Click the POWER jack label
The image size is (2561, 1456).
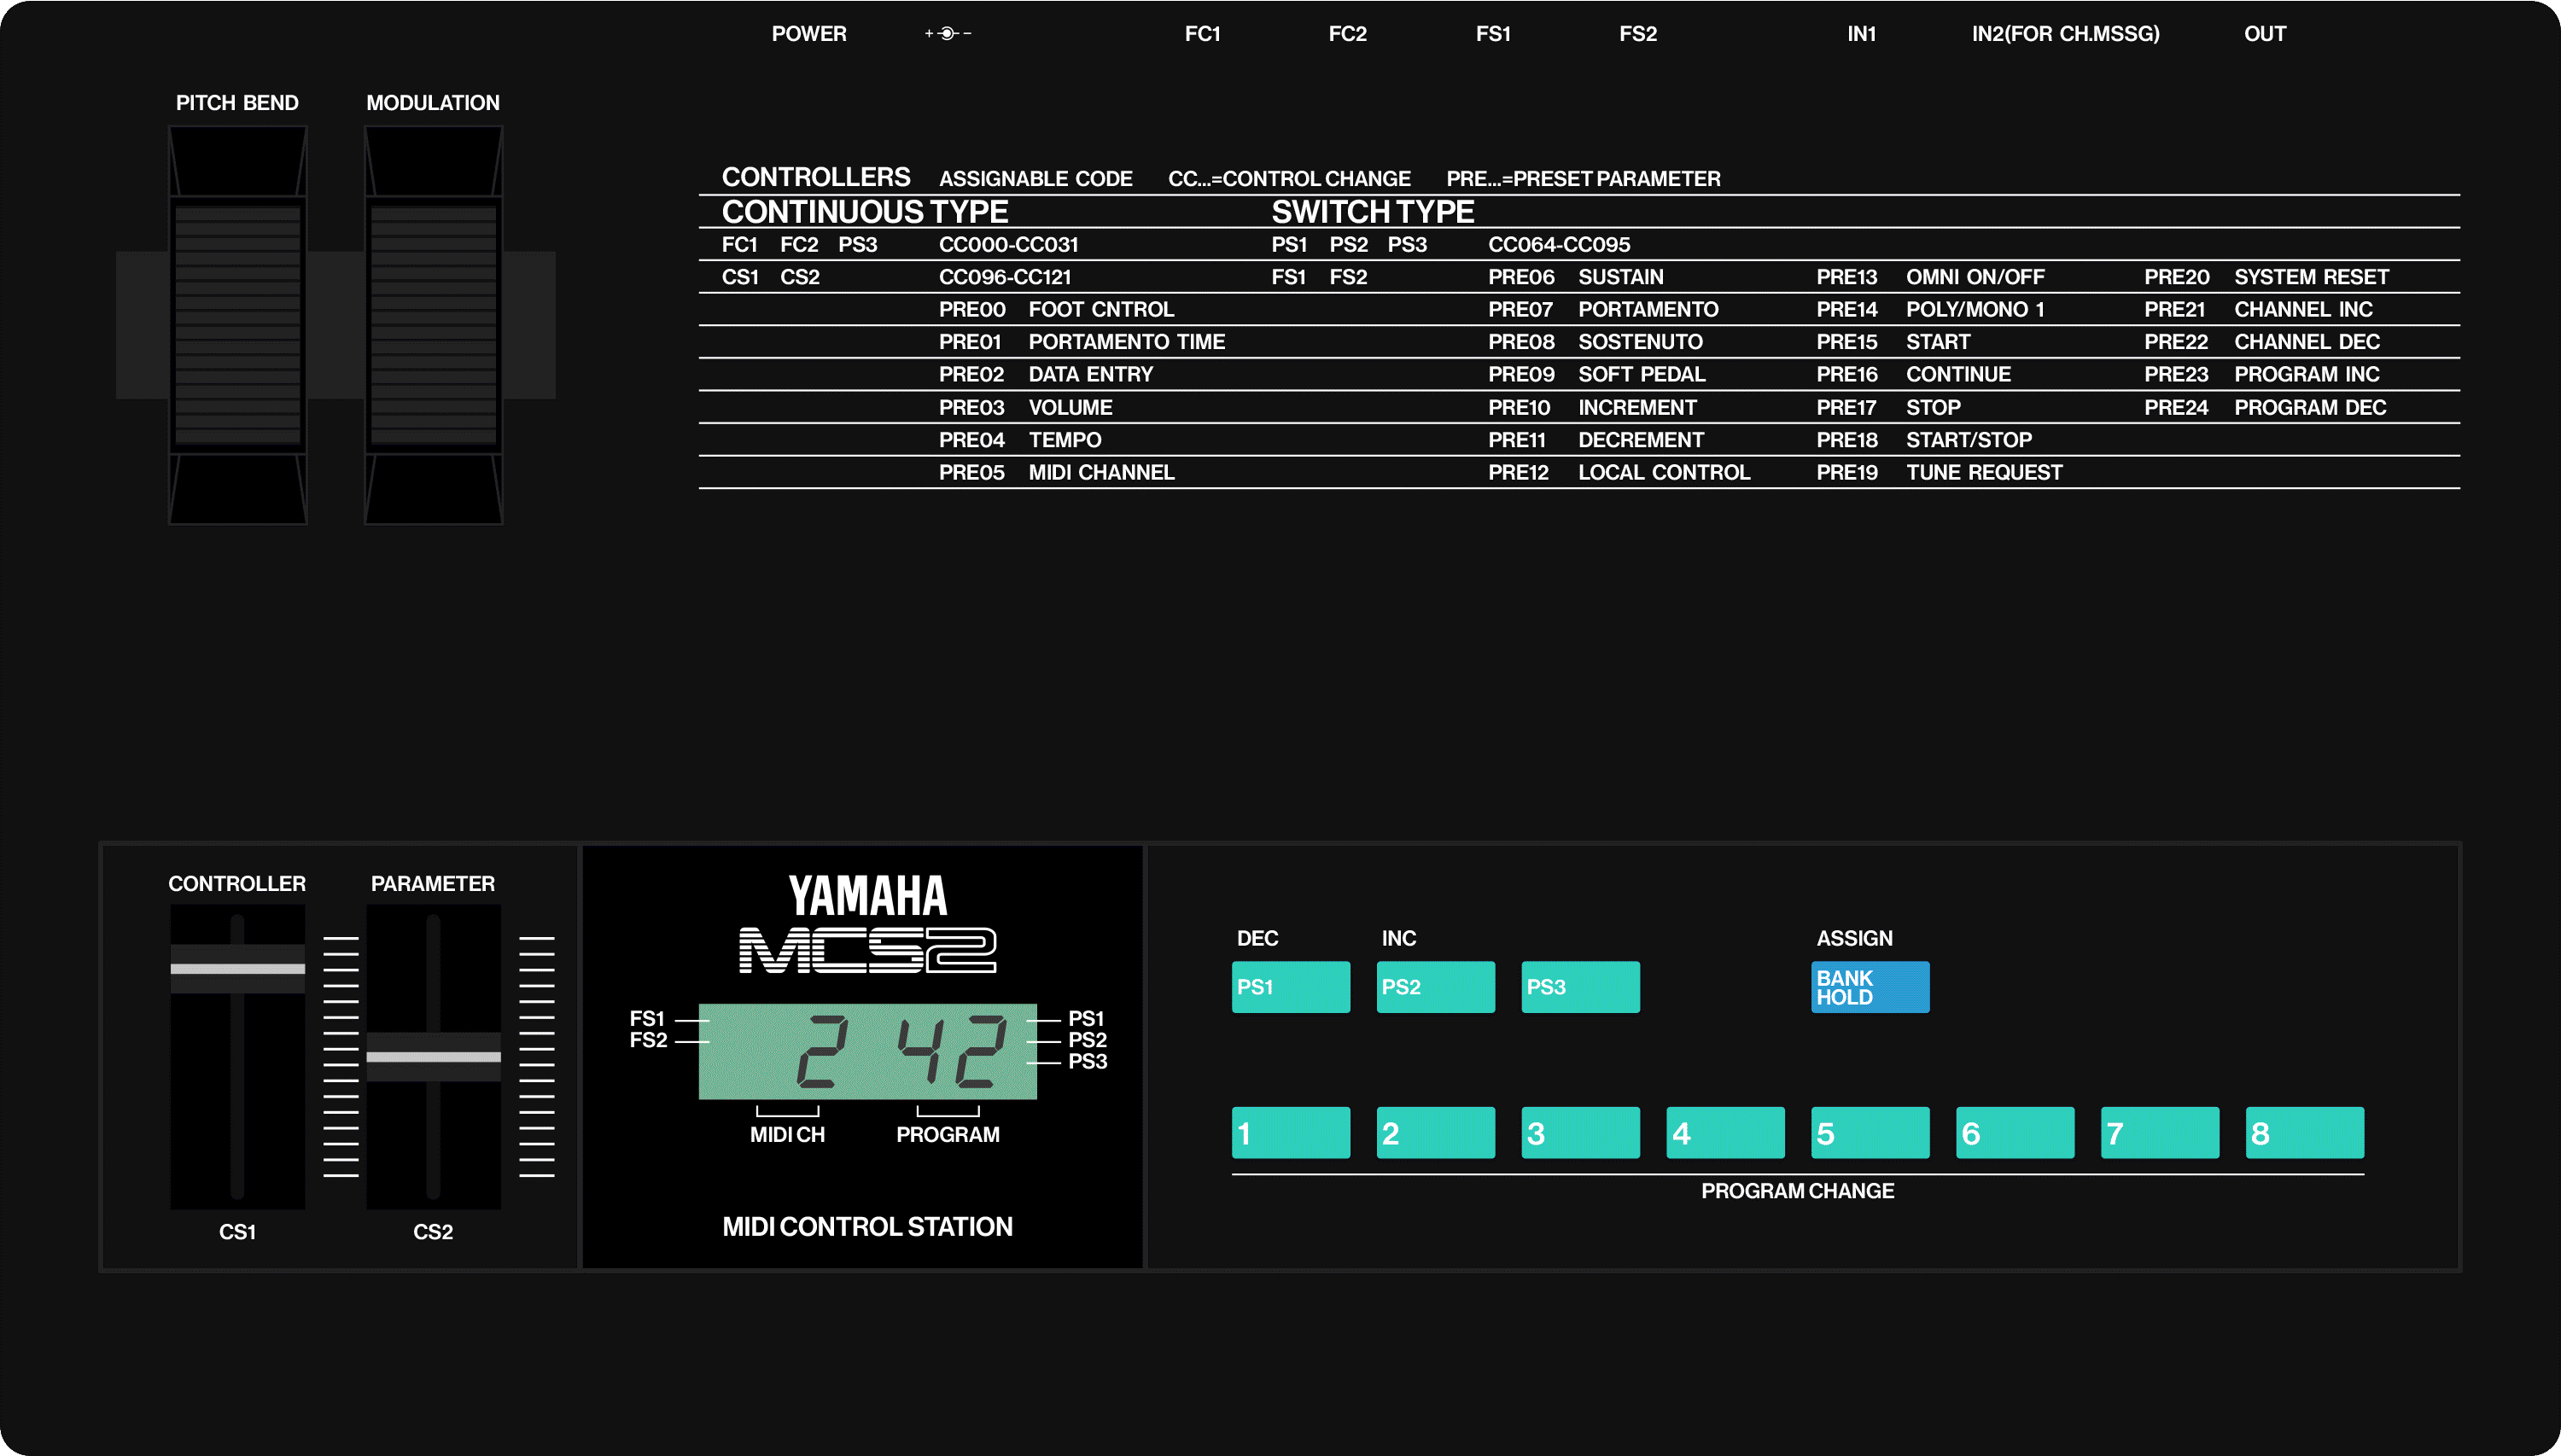[x=808, y=33]
